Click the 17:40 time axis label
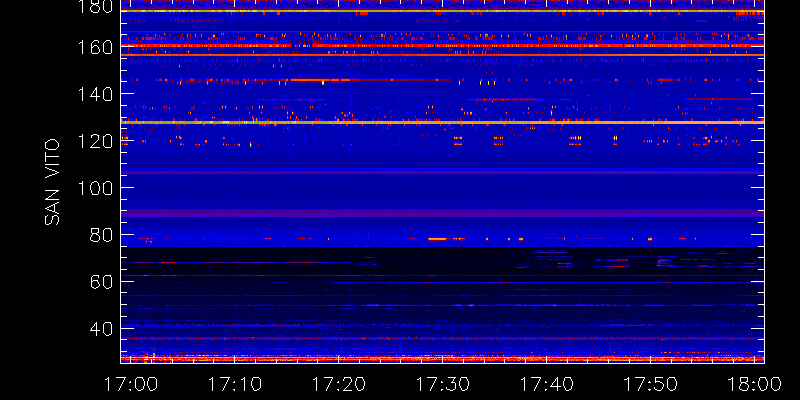The height and width of the screenshot is (400, 800). click(x=545, y=384)
